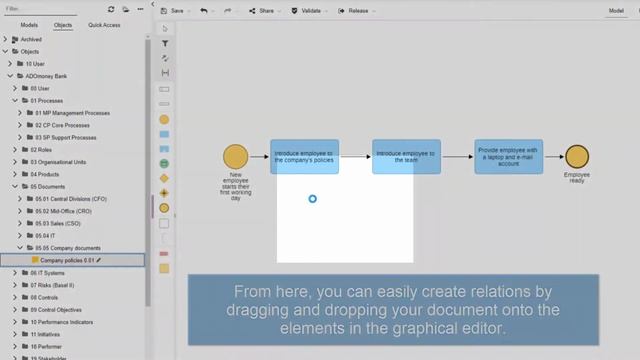
Task: Select the green circle intermediate event shape
Action: [164, 164]
